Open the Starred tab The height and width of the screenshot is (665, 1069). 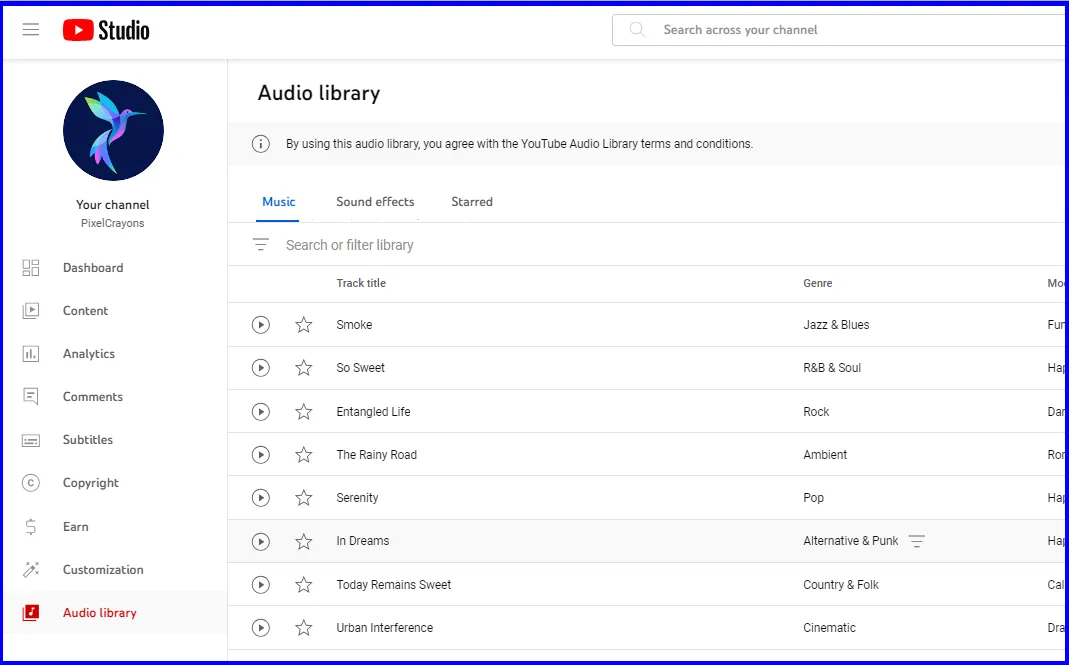pyautogui.click(x=471, y=201)
